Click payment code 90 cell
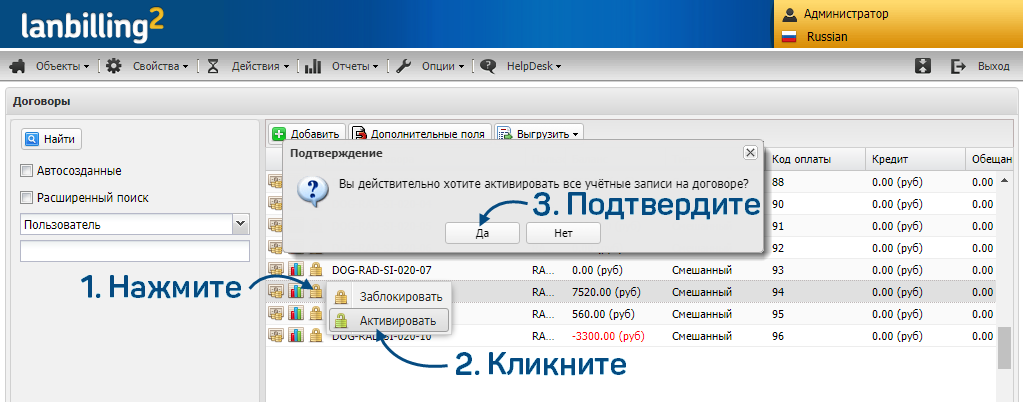Viewport: 1023px width, 402px height. point(778,204)
